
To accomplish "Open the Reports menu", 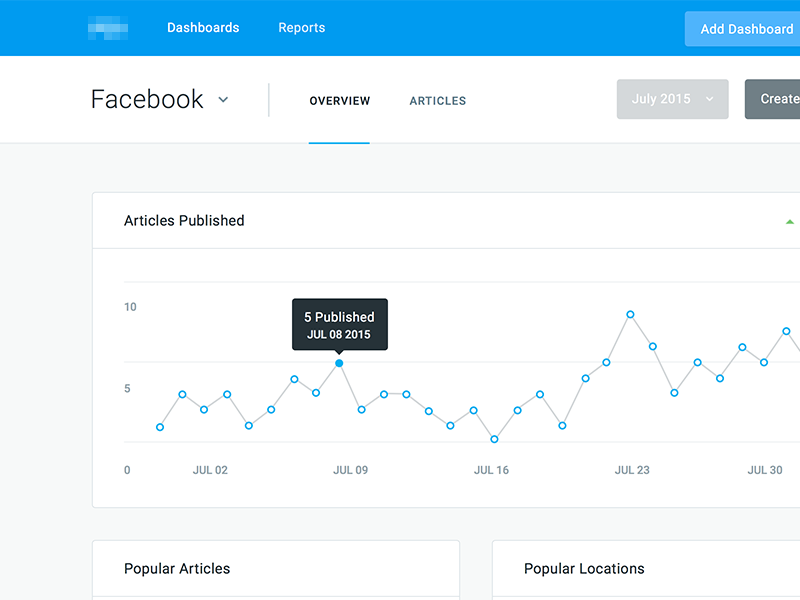I will click(x=301, y=28).
